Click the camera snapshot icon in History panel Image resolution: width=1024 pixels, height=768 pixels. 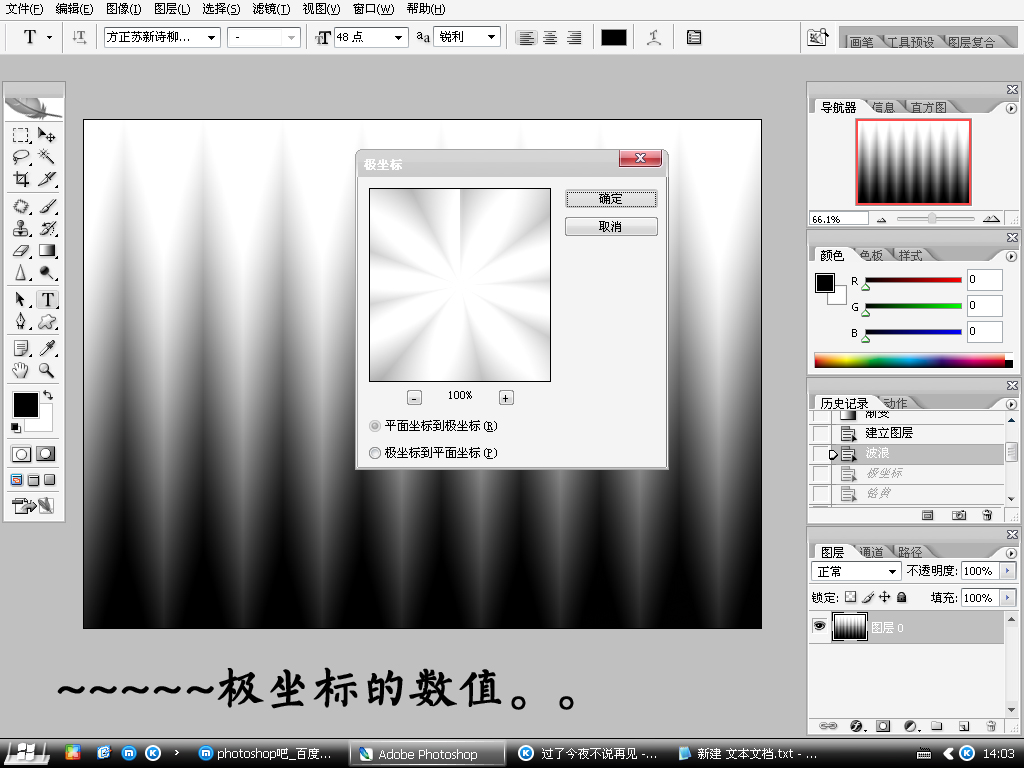(959, 515)
